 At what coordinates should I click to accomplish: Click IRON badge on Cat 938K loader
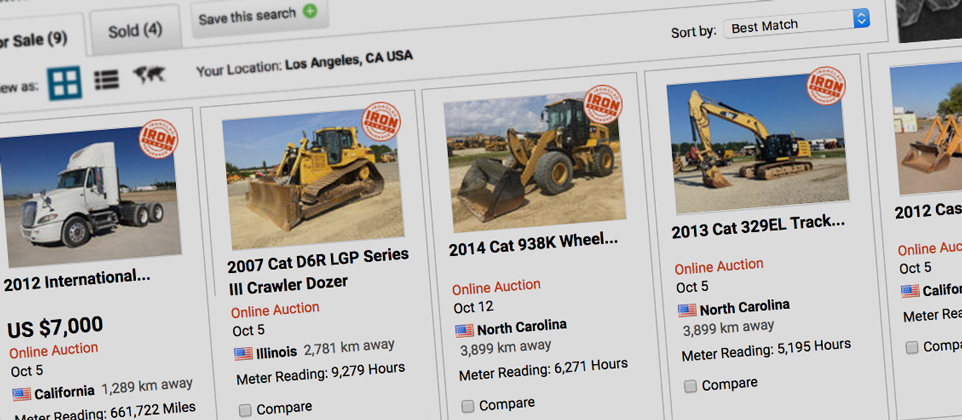603,104
